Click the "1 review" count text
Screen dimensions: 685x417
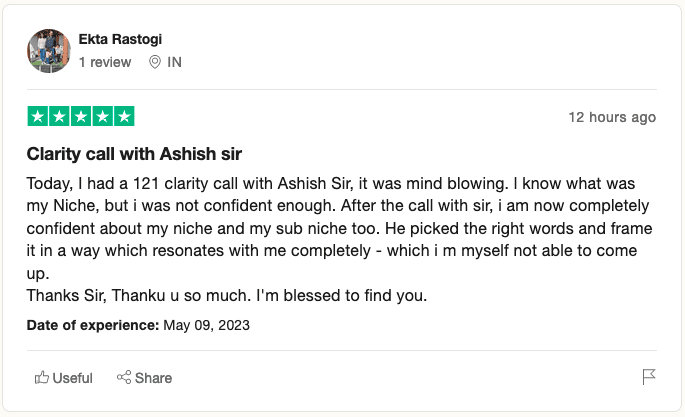point(105,62)
